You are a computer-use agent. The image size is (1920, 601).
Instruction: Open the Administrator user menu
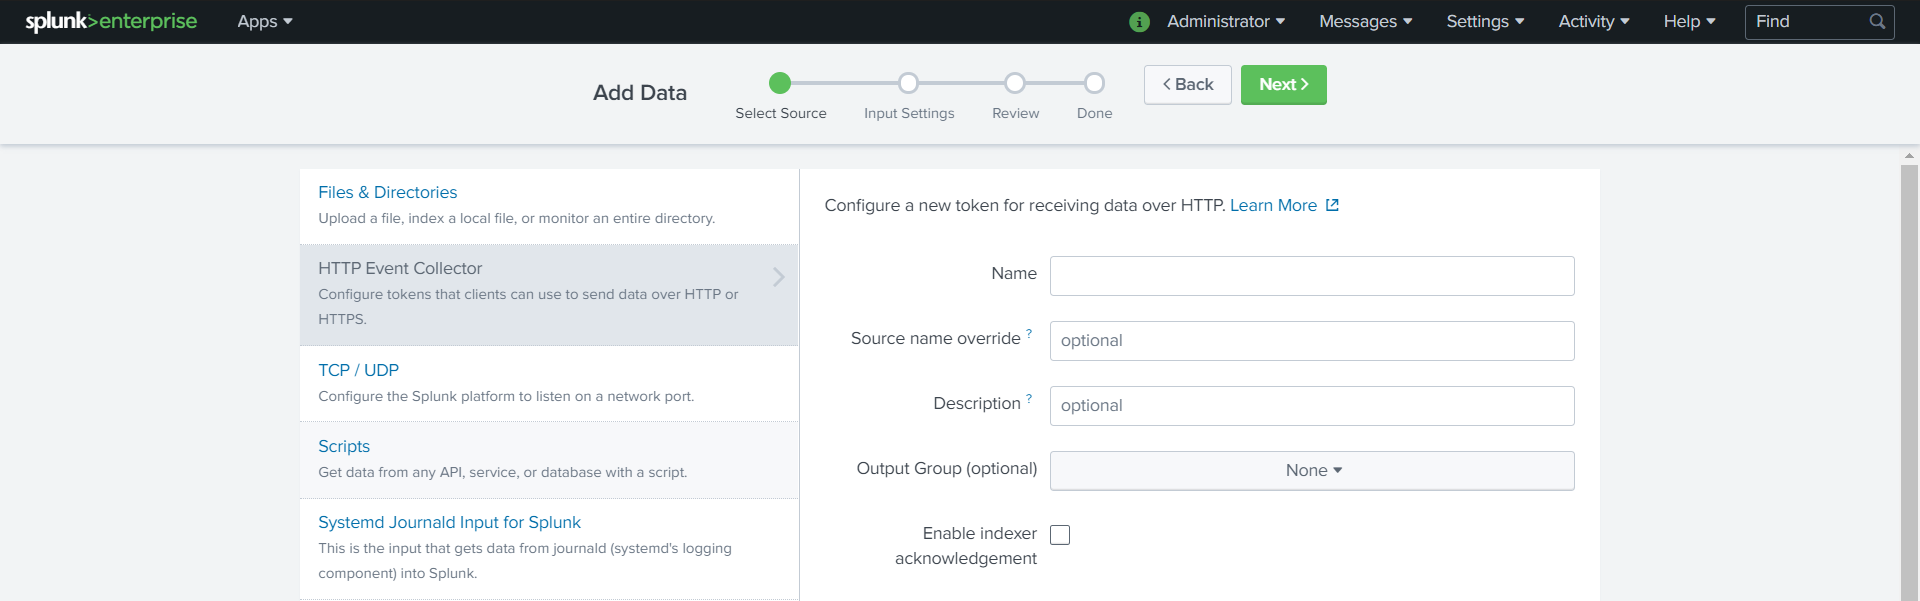pos(1225,21)
